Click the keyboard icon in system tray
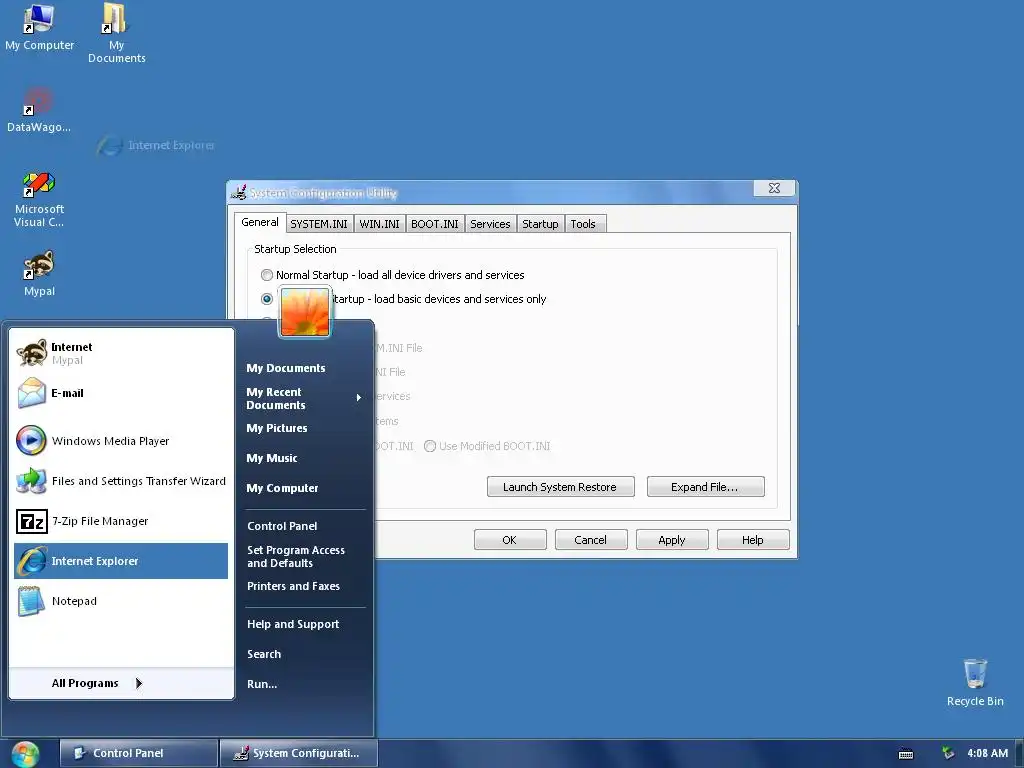1024x768 pixels. click(x=906, y=754)
